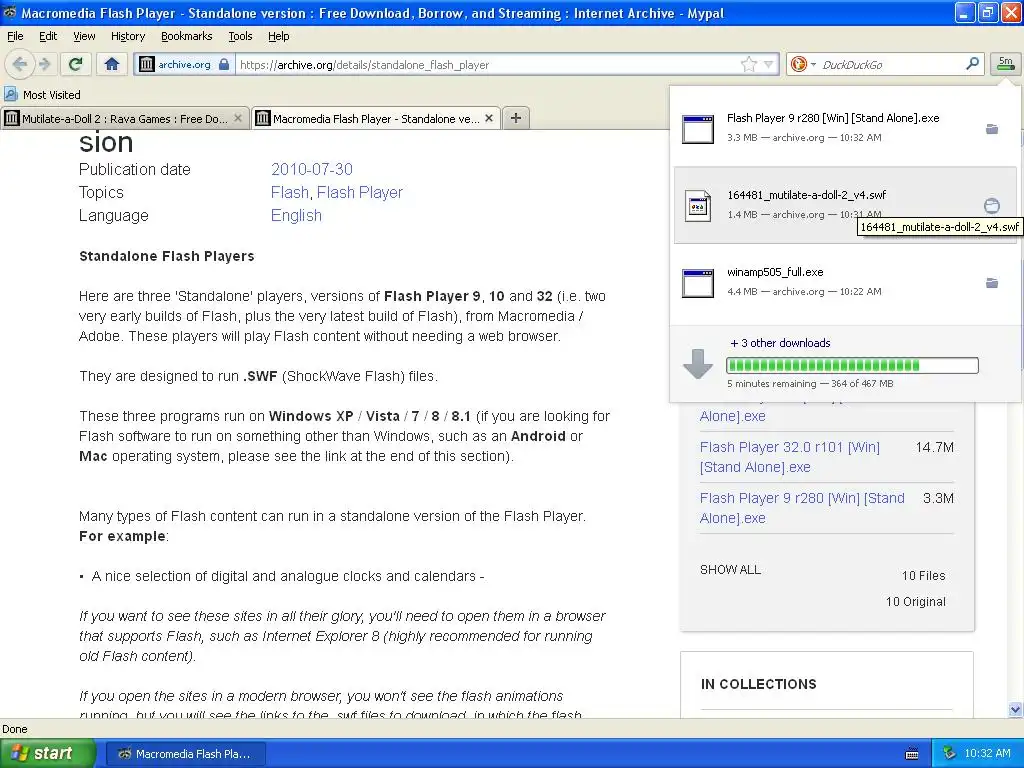Open the Help menu

point(278,36)
